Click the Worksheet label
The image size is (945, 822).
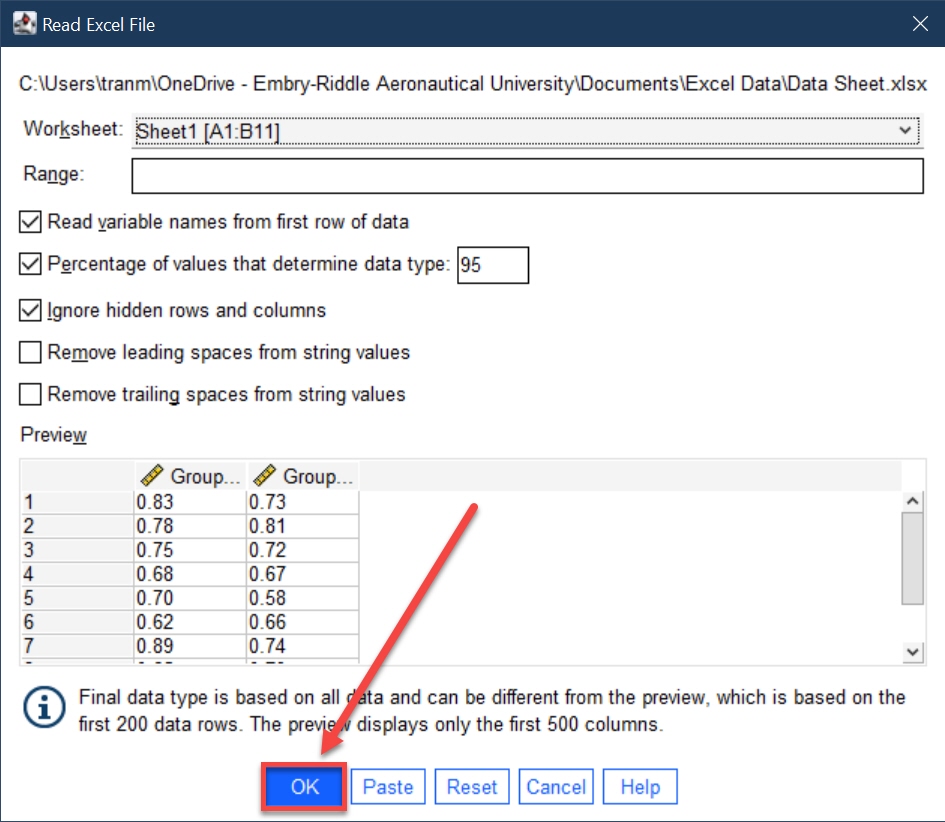73,129
